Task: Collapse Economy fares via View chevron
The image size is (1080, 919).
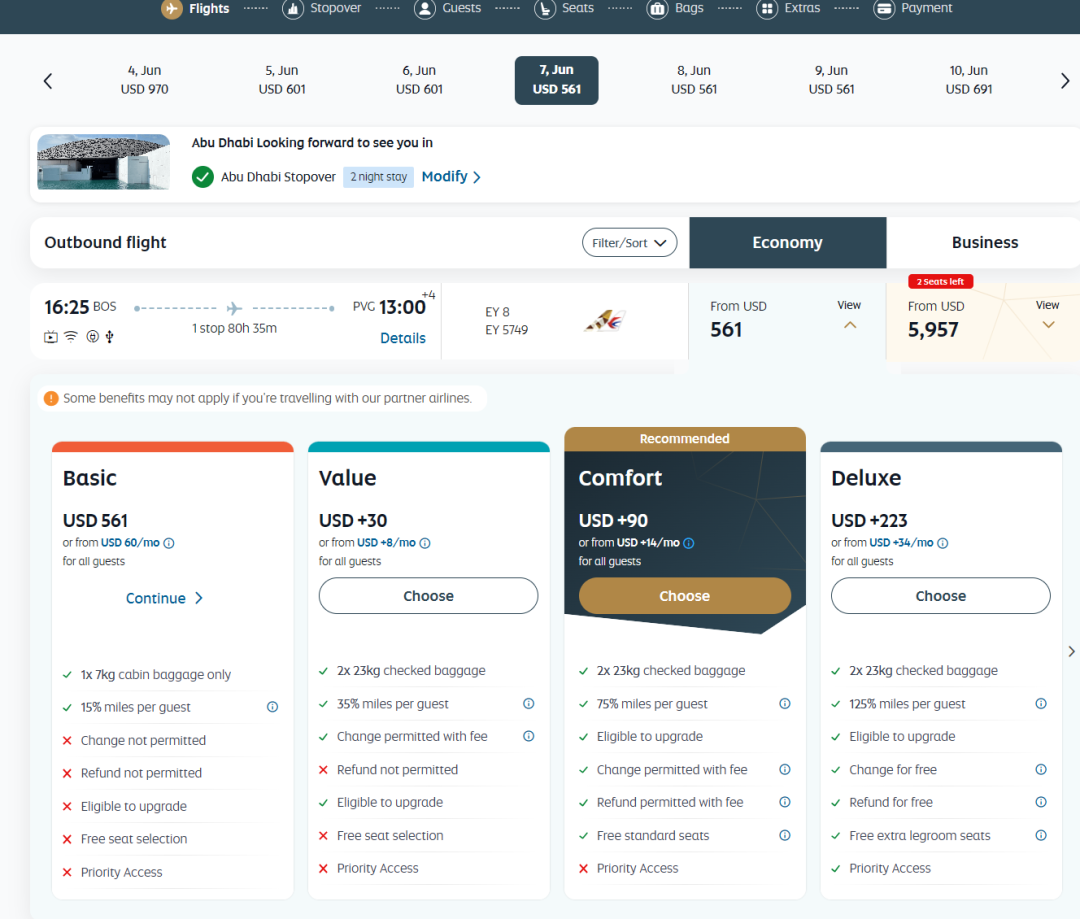Action: pos(849,324)
